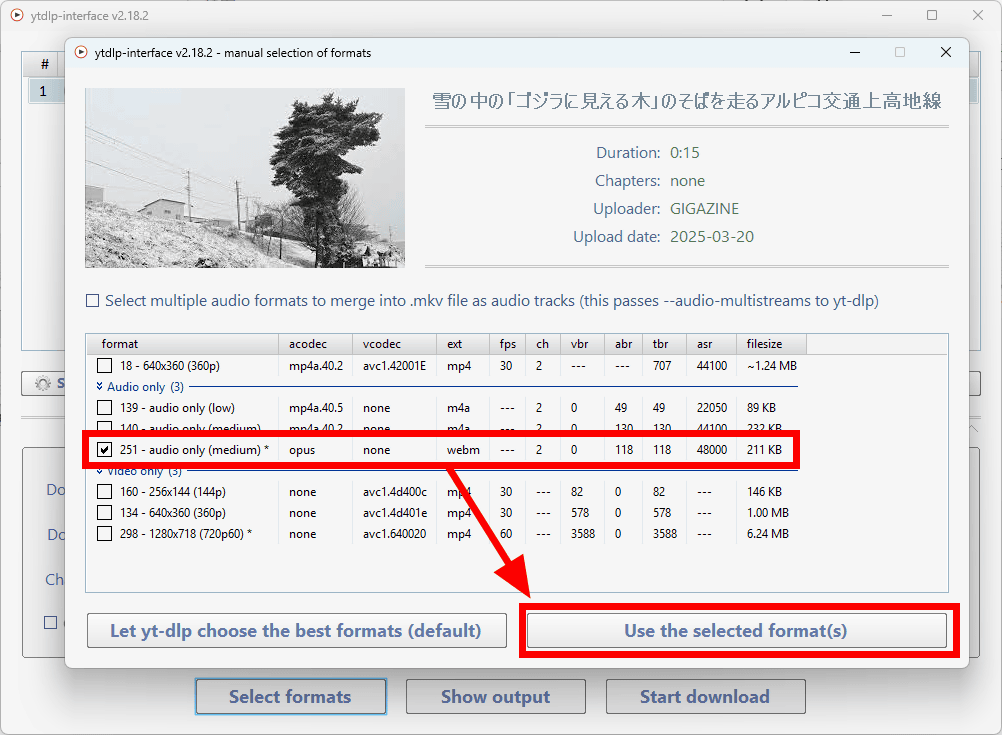
Task: Uncheck format 251 audio only (medium)
Action: [x=105, y=450]
